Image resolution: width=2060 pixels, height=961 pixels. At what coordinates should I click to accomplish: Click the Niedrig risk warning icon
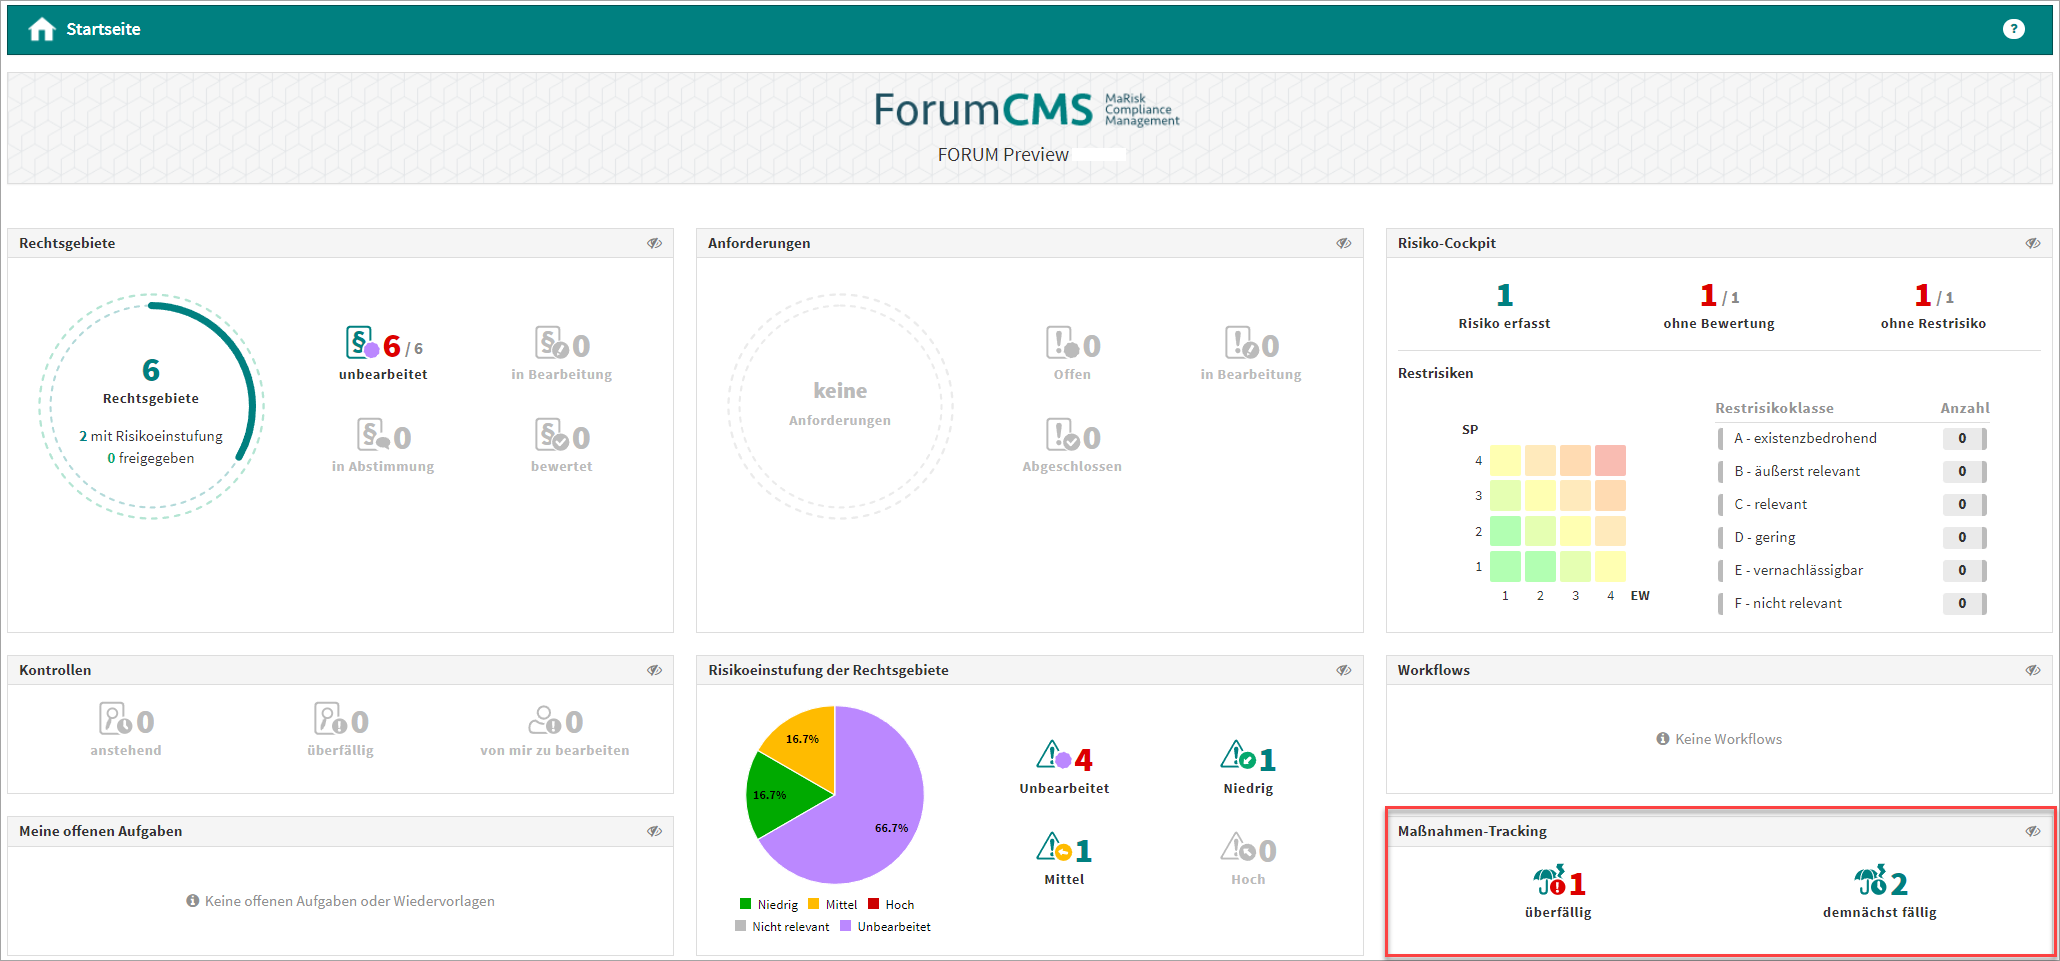[x=1237, y=756]
